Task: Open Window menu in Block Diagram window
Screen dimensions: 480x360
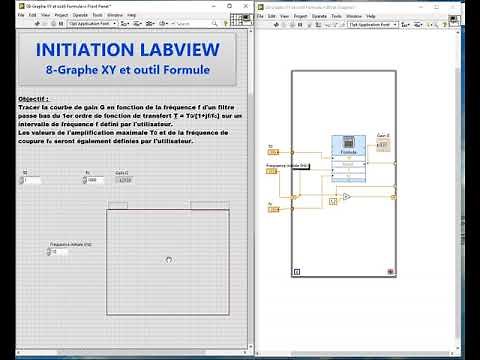Action: tap(354, 16)
